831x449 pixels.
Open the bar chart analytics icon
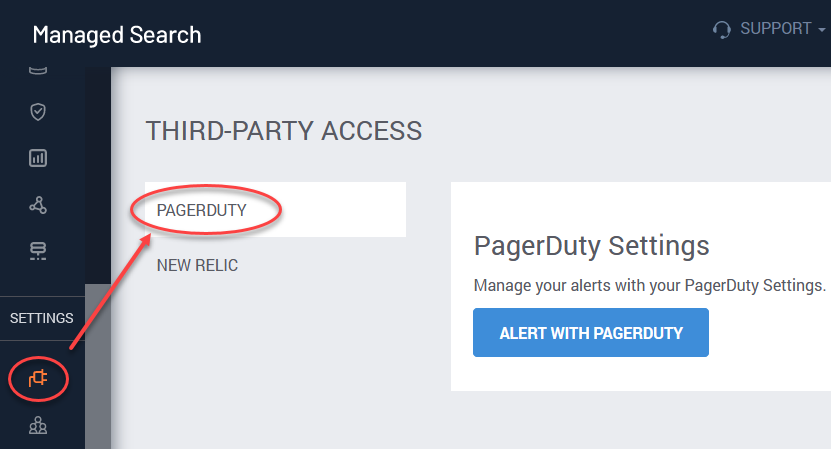[38, 158]
